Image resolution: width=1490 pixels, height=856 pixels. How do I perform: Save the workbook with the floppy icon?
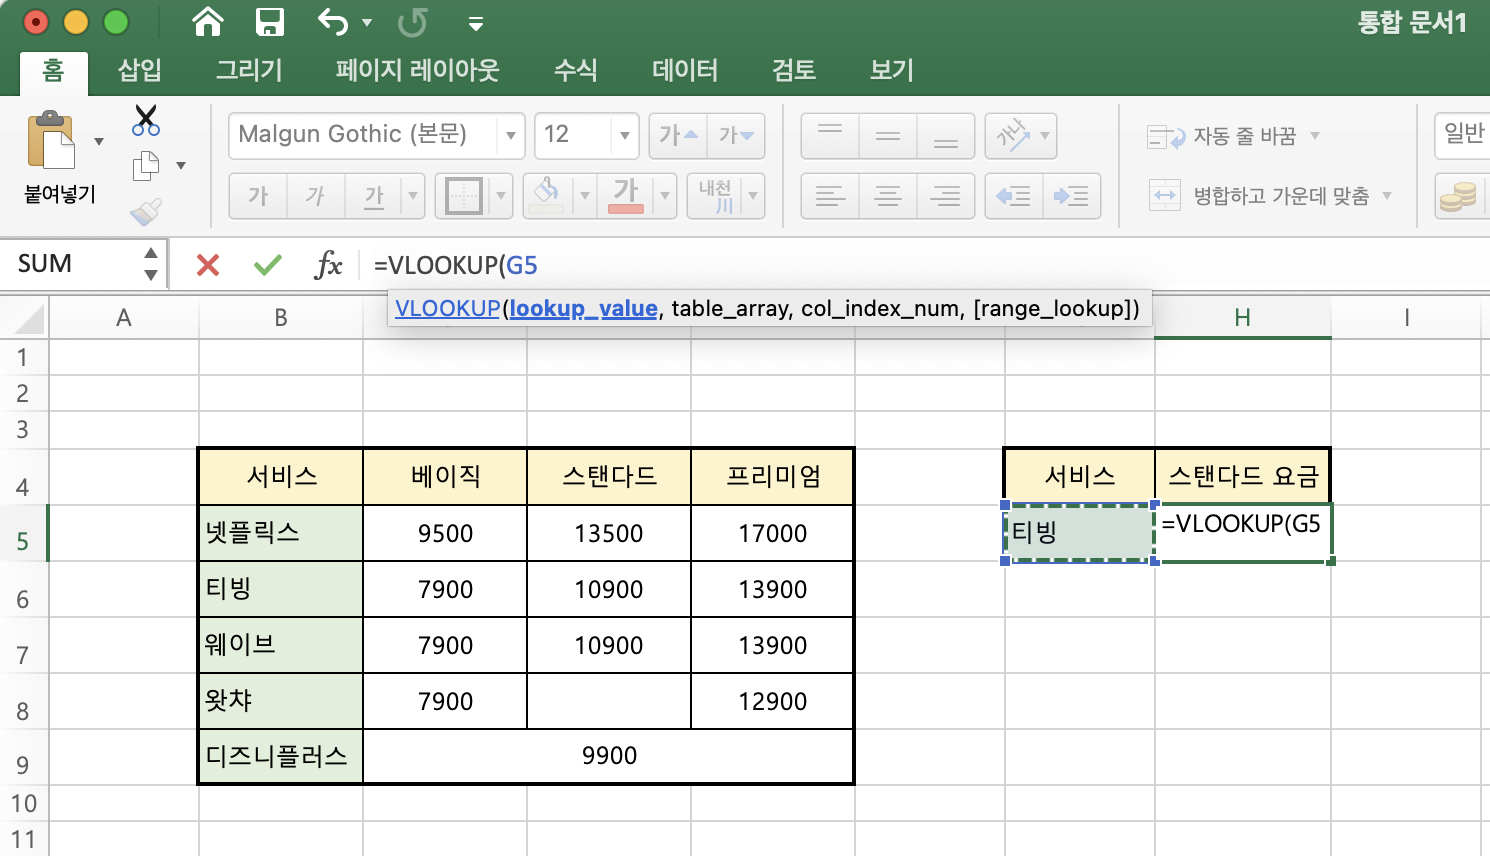click(269, 21)
